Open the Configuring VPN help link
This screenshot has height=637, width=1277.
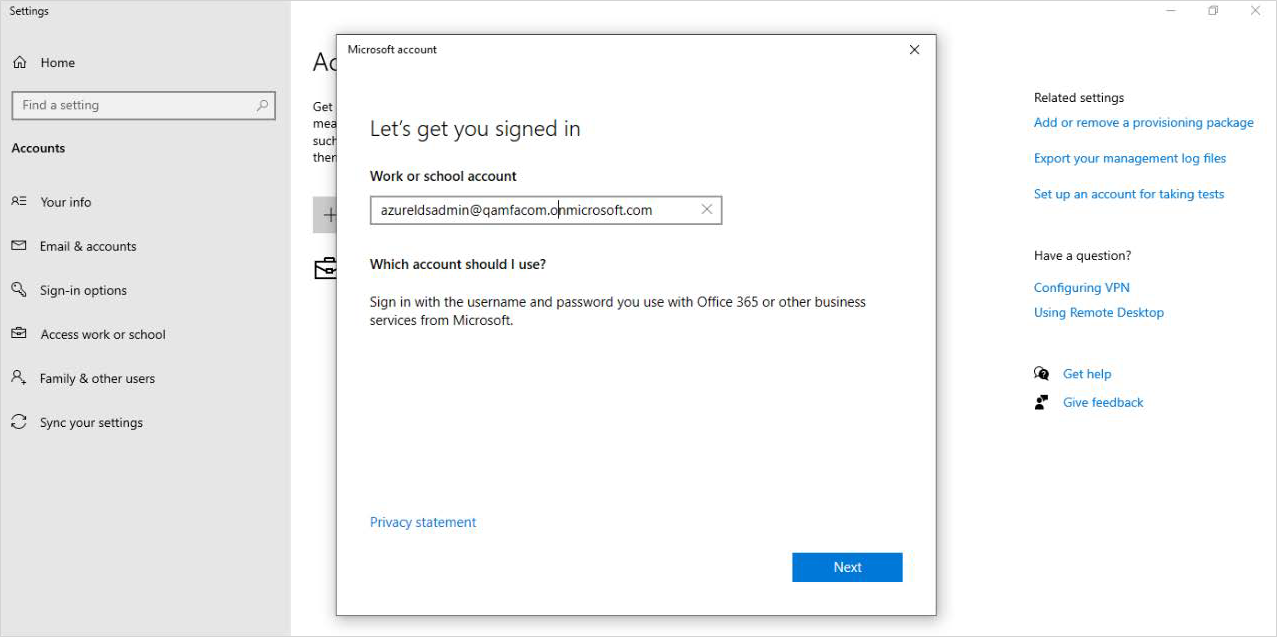[1081, 287]
